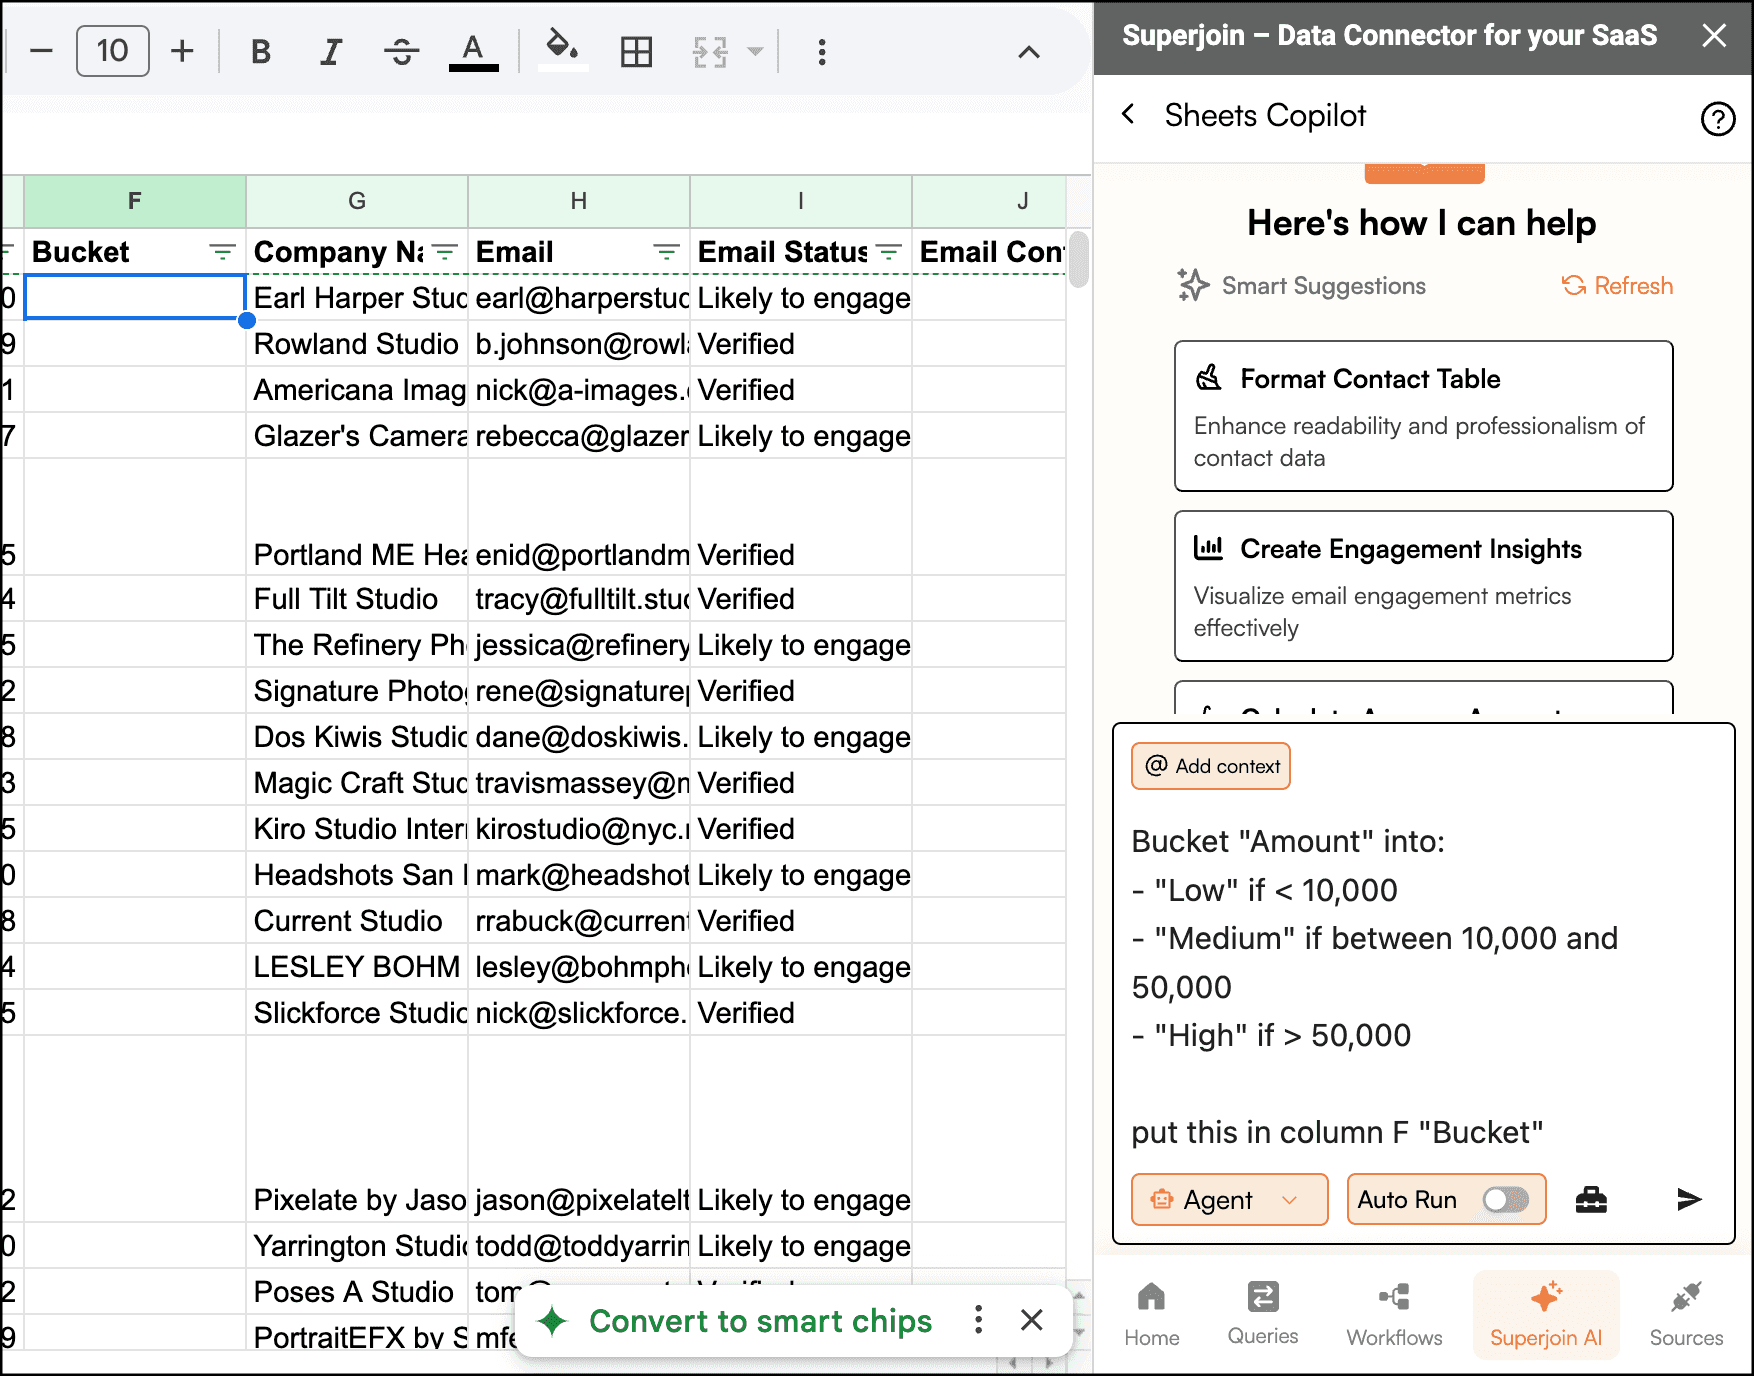1754x1376 pixels.
Task: Dismiss the smart chips suggestion
Action: (x=1032, y=1320)
